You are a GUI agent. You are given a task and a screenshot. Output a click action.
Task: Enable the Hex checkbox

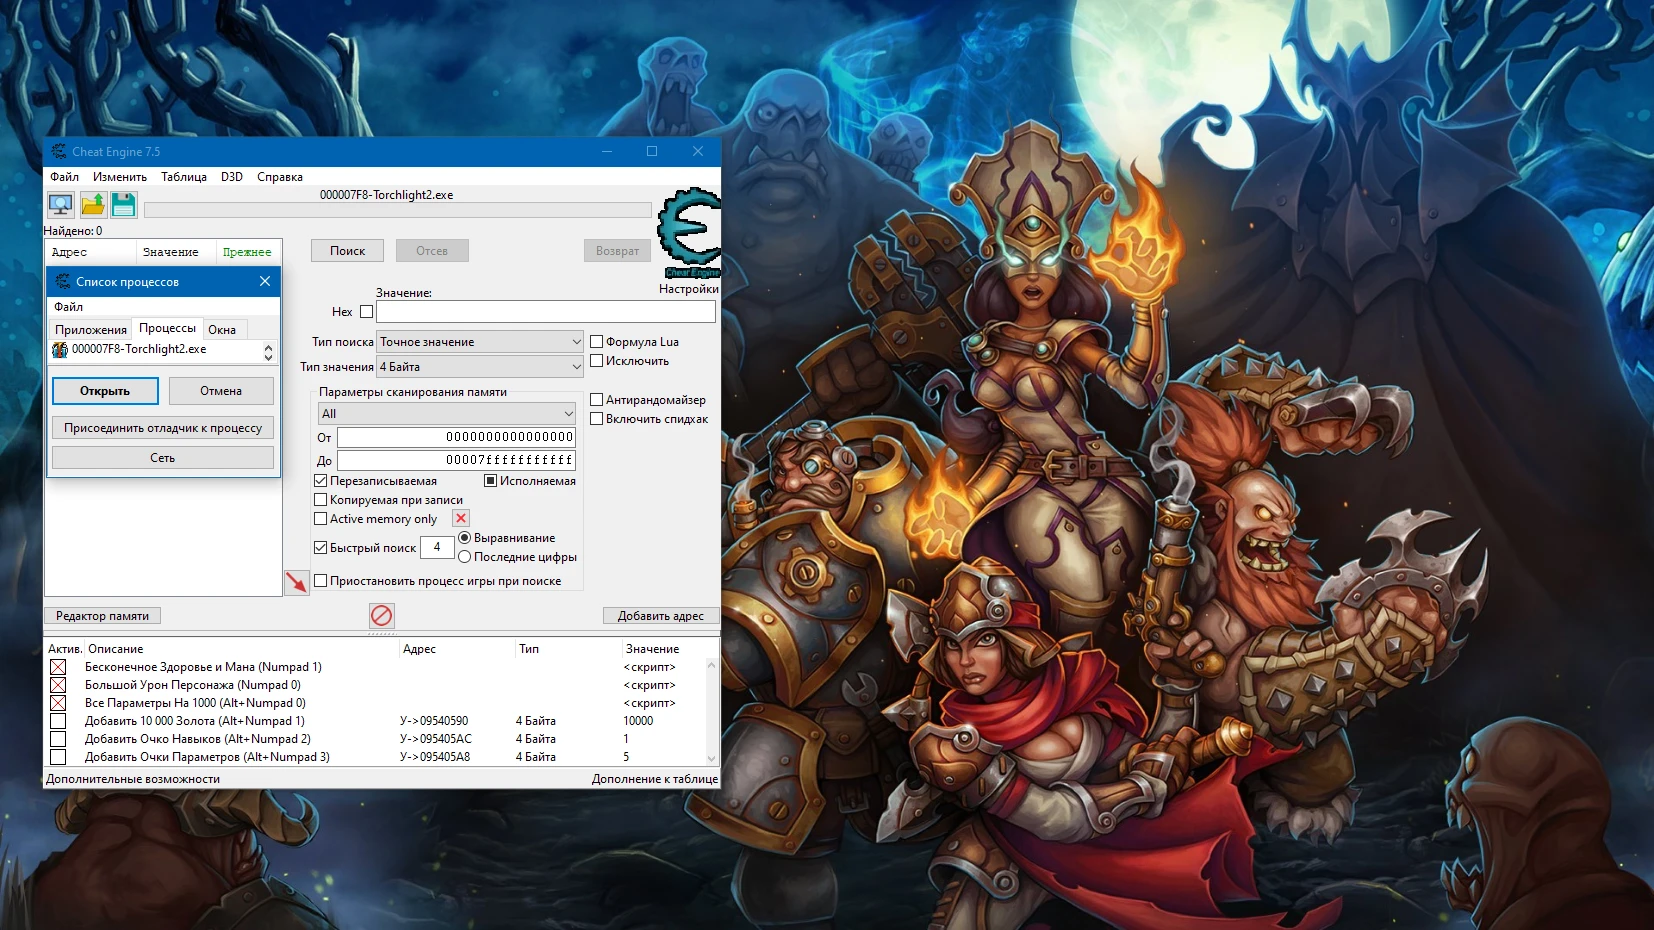pyautogui.click(x=366, y=311)
